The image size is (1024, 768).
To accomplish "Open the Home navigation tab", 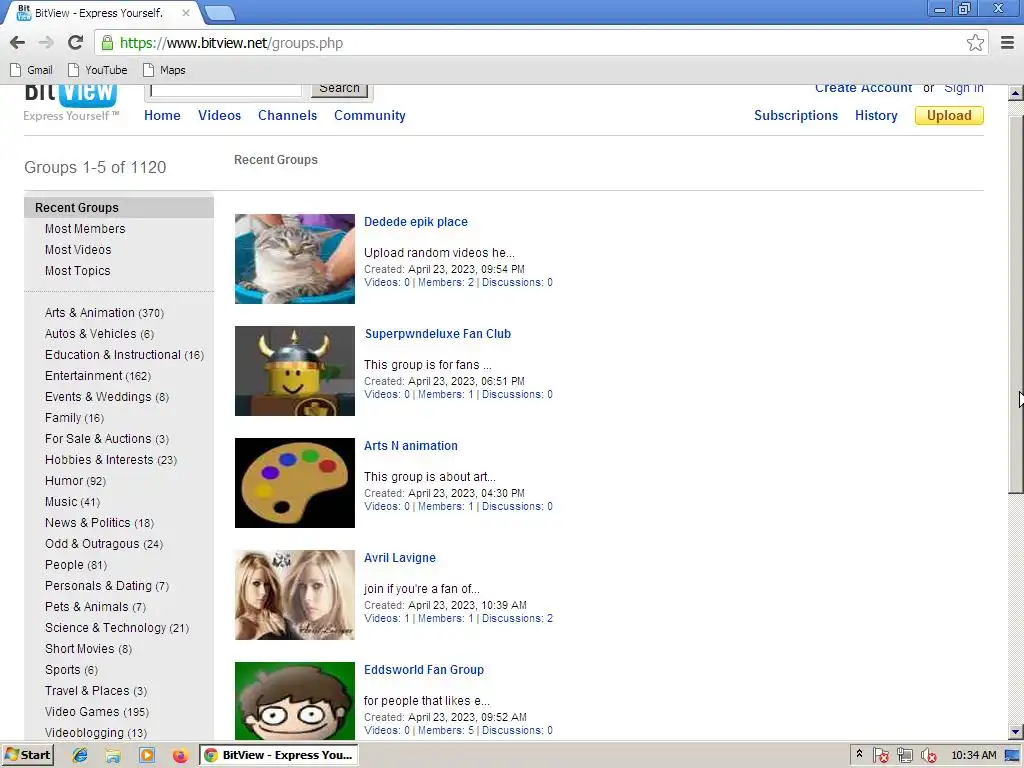I will tap(162, 116).
